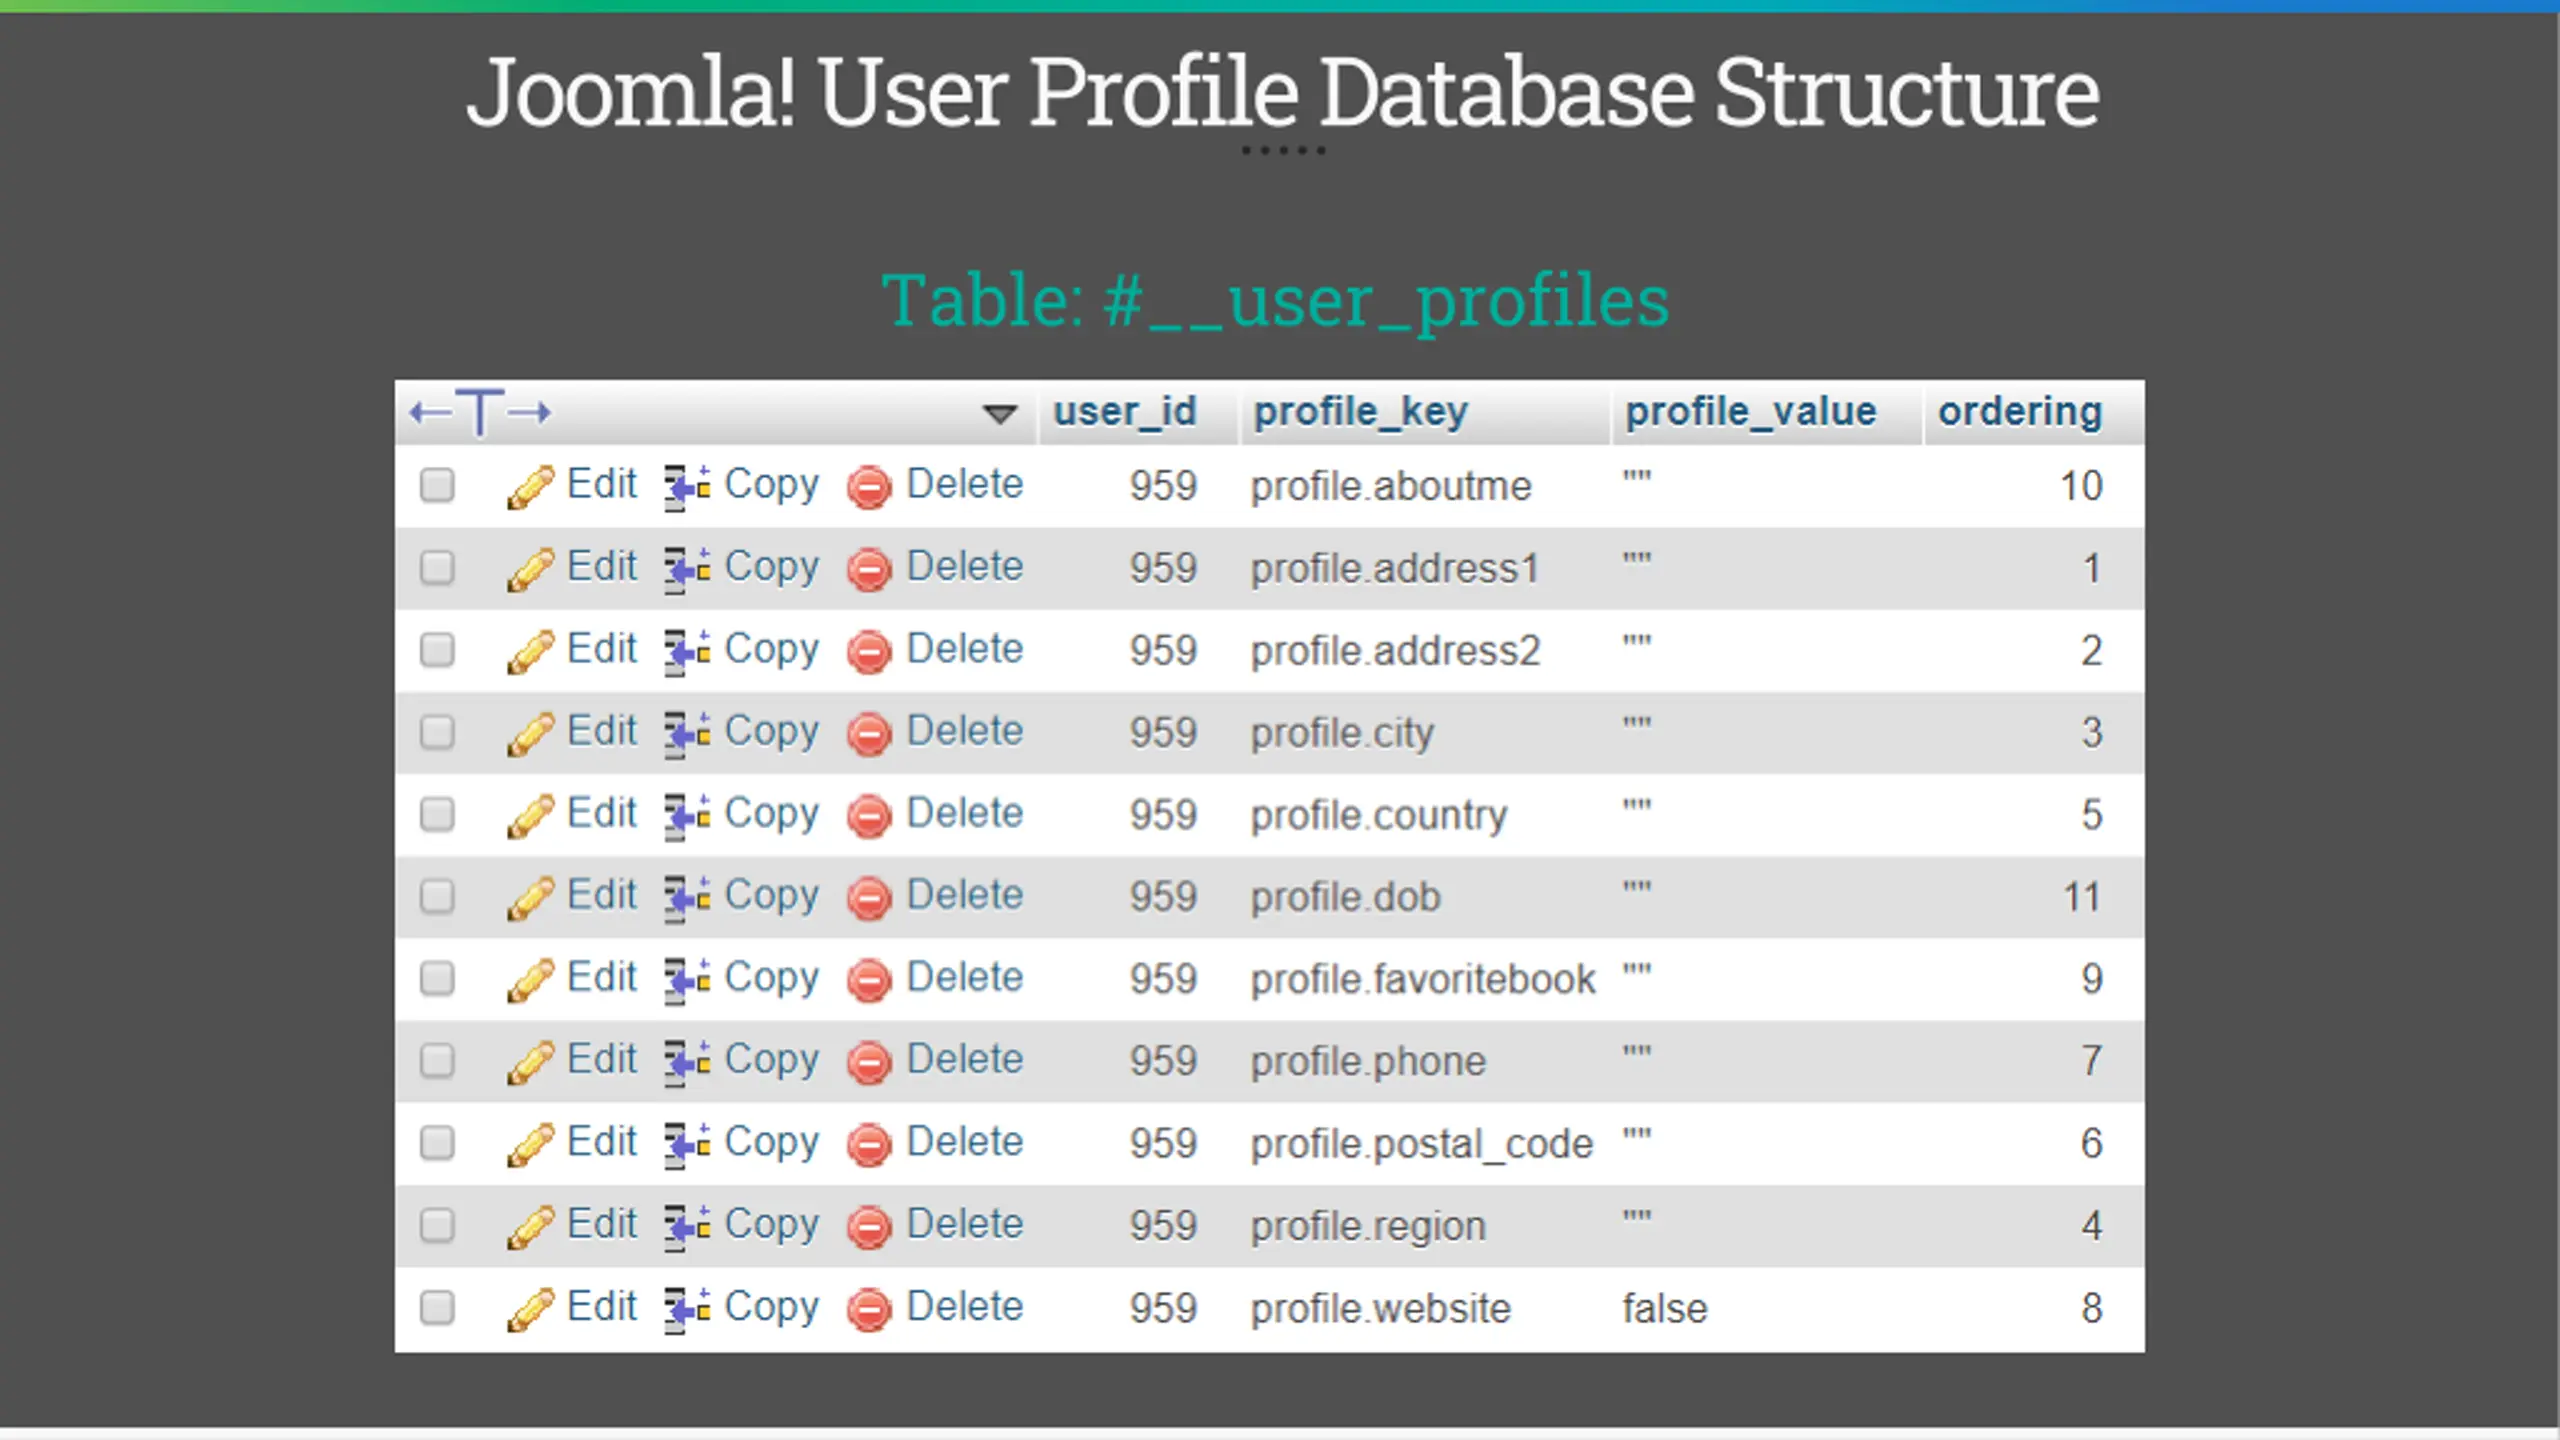This screenshot has height=1440, width=2560.
Task: Select the profile.country row checkbox
Action: click(x=437, y=814)
